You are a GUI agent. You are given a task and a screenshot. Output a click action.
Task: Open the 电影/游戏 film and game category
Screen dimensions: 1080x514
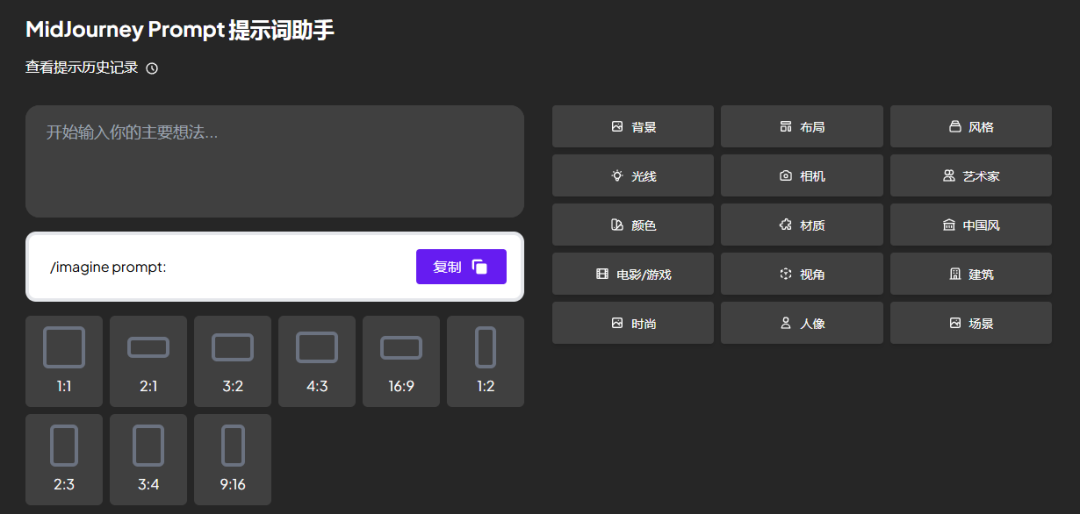[x=633, y=274]
